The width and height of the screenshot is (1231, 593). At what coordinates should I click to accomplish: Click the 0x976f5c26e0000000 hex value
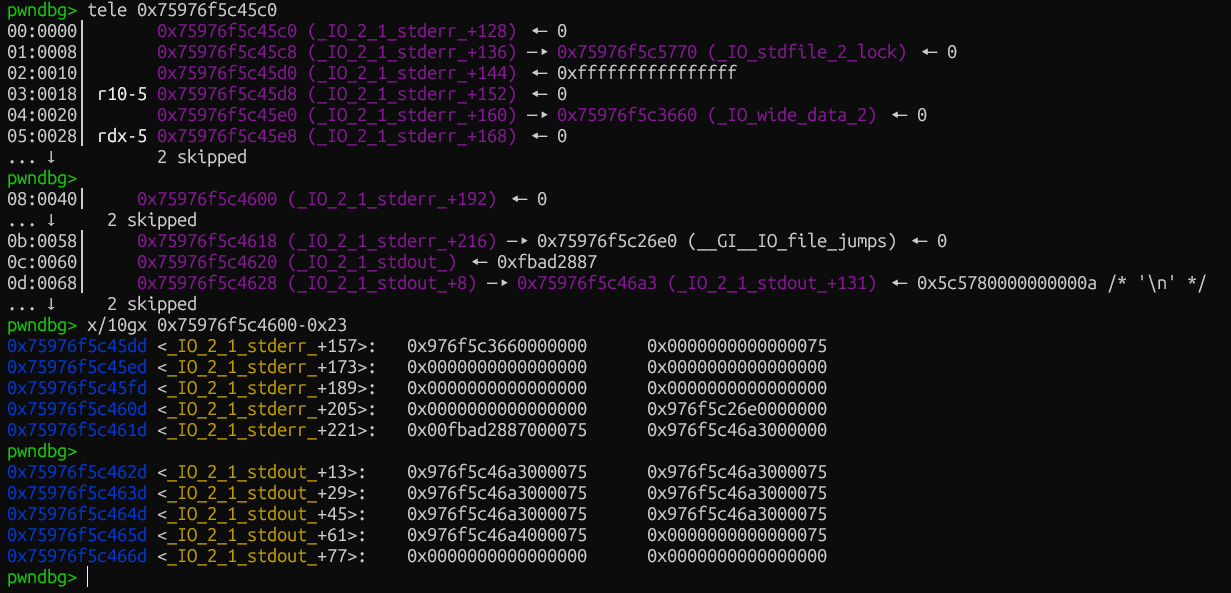coord(737,409)
